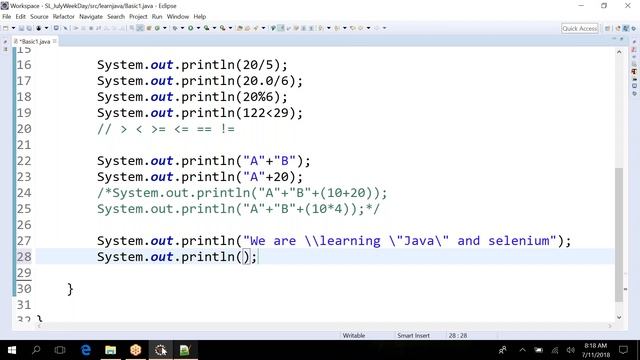Open the Source menu

pos(39,17)
